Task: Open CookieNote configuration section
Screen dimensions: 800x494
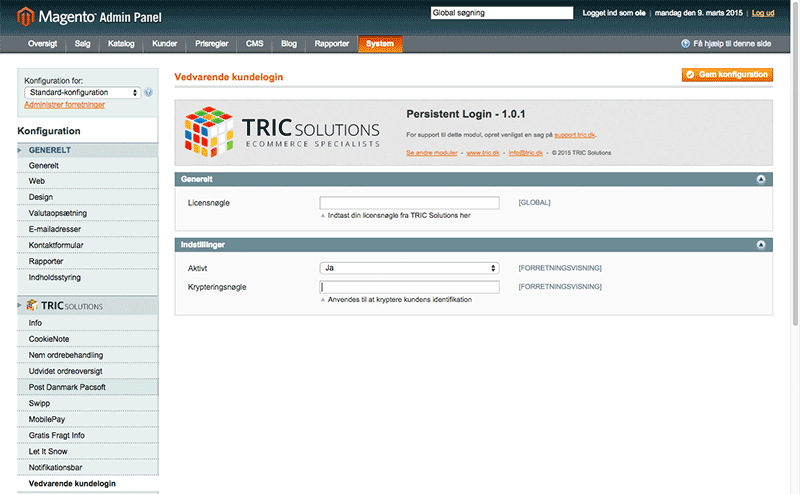Action: coord(49,339)
